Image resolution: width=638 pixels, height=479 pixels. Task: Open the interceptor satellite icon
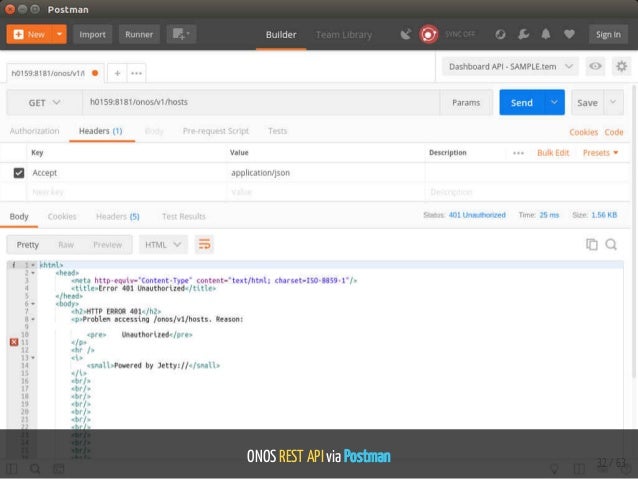[405, 34]
